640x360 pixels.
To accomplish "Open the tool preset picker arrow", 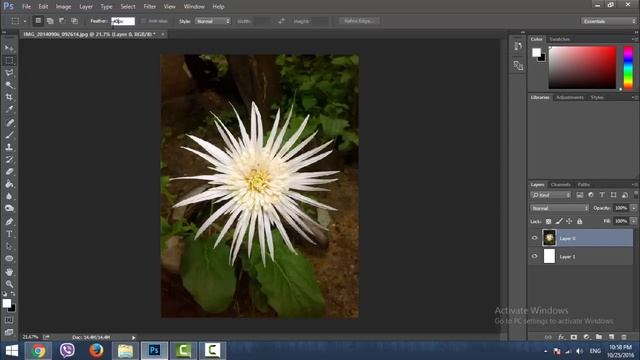I will pyautogui.click(x=25, y=21).
